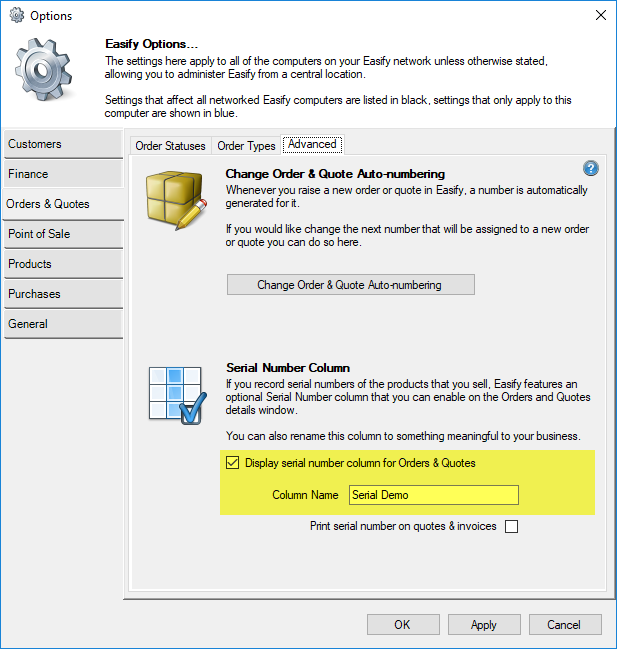Open the Customers options section
617x649 pixels.
click(62, 144)
